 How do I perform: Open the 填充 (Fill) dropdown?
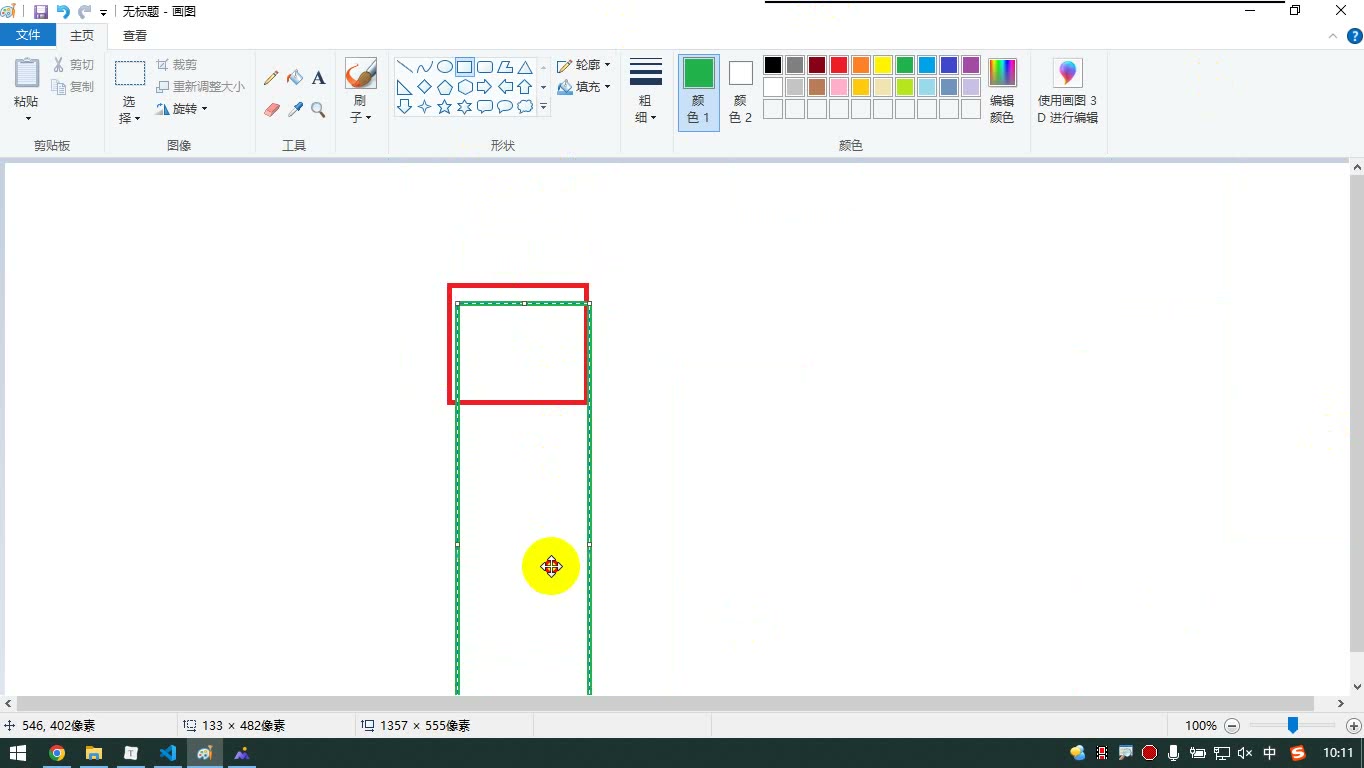(584, 87)
